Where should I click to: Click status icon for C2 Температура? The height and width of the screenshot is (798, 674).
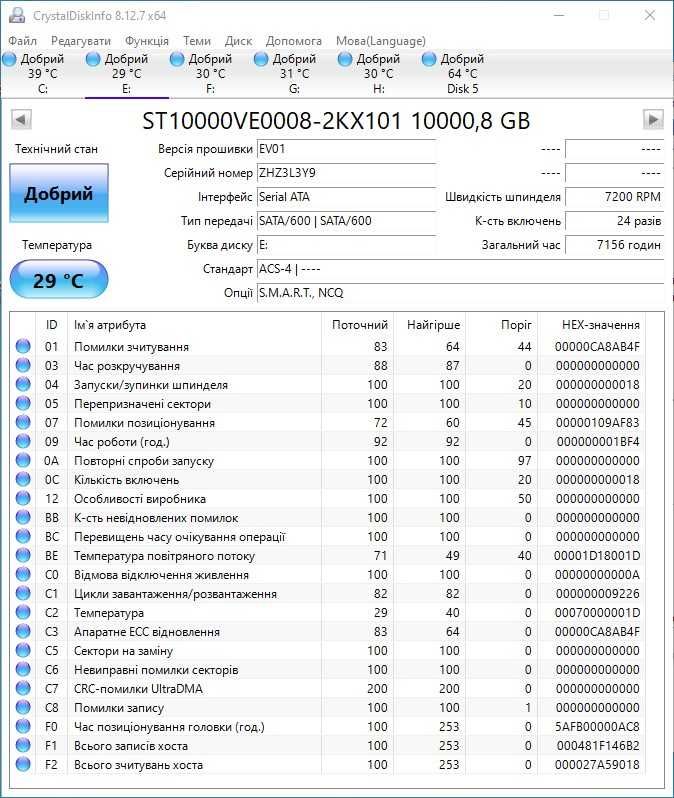pos(23,612)
